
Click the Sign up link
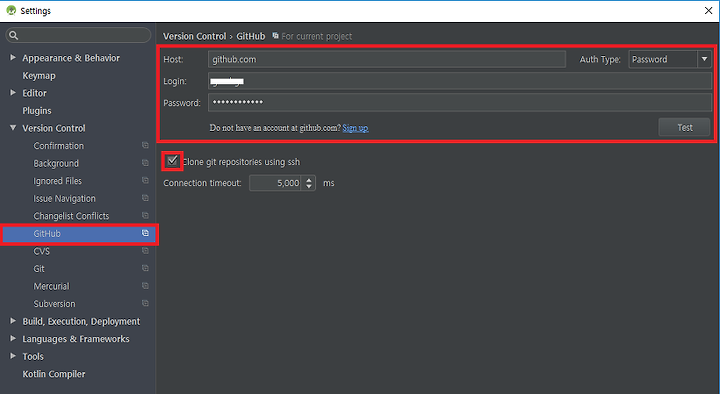pyautogui.click(x=355, y=128)
